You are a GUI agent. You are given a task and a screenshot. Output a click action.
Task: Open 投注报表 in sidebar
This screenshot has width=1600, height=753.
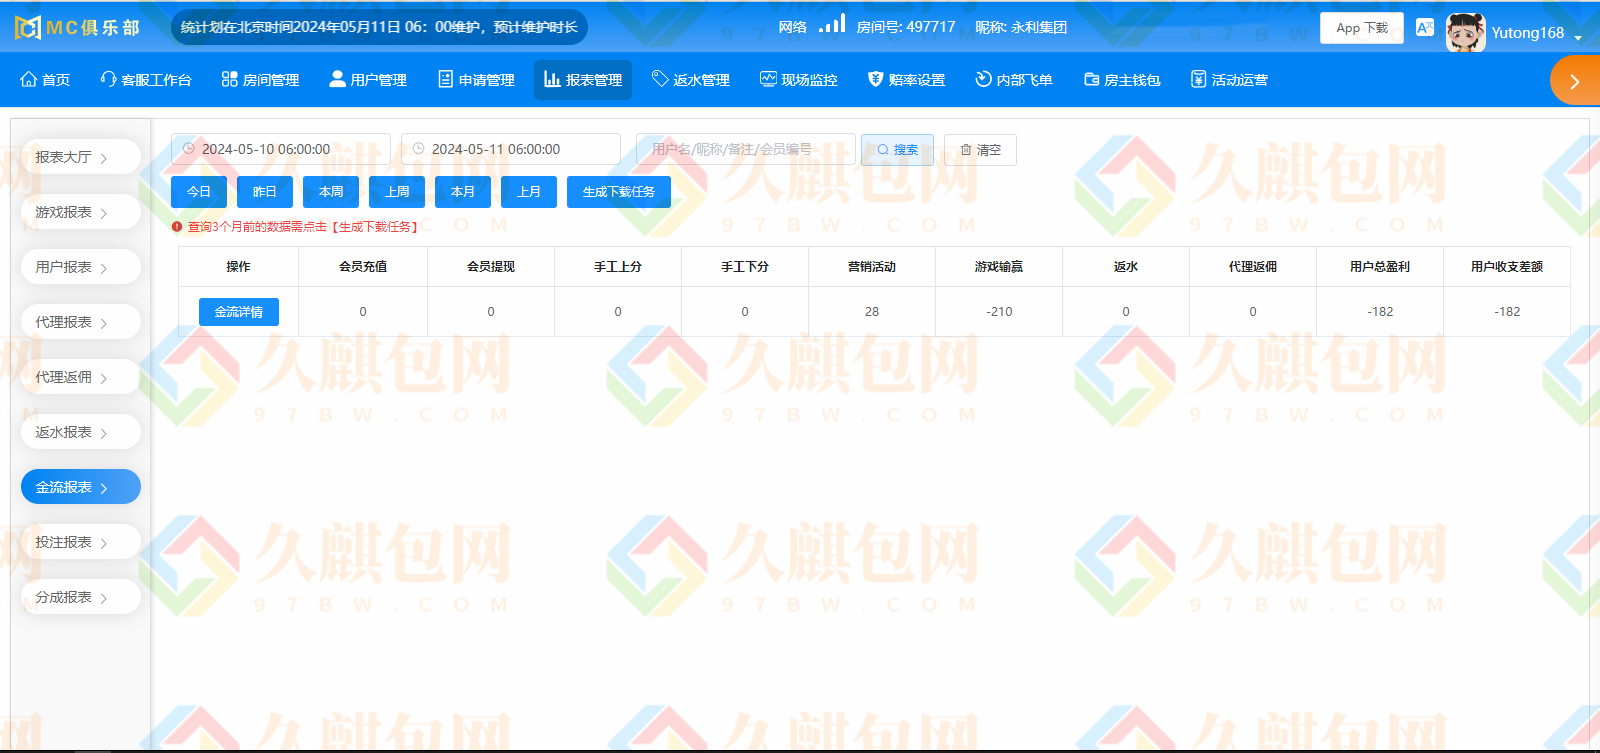(80, 542)
